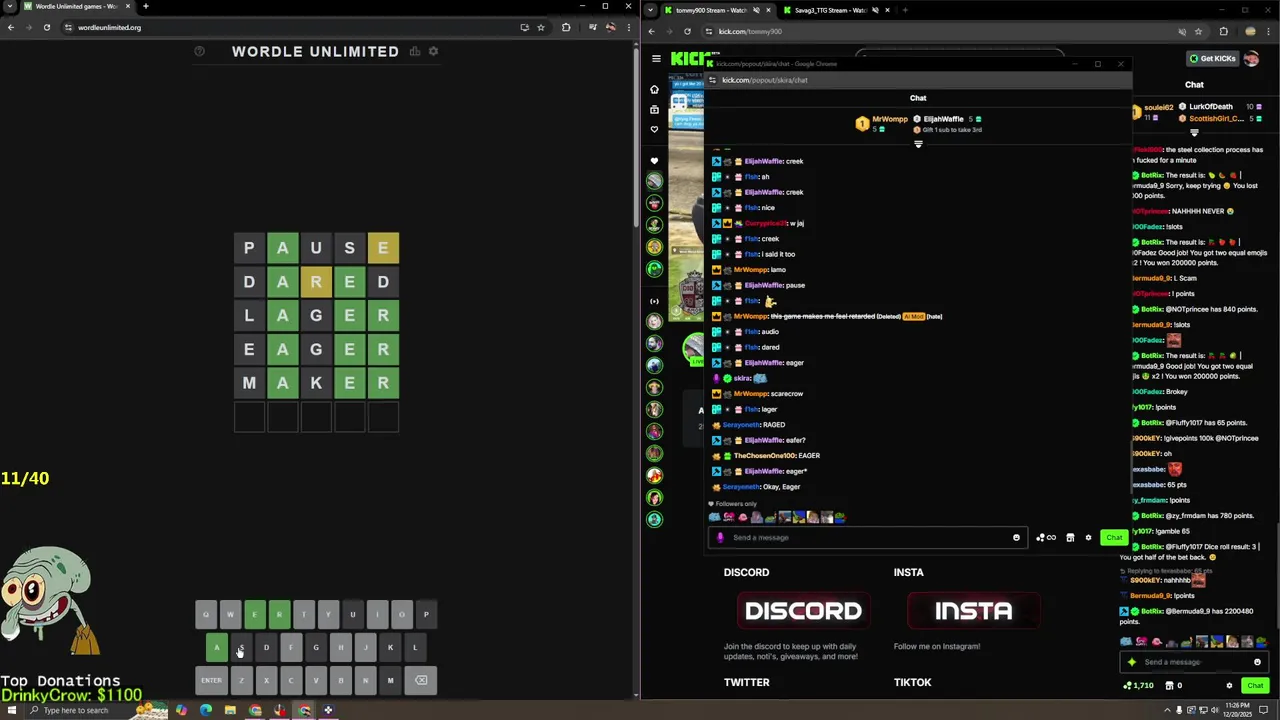Screen dimensions: 1280x720
Task: Click green Chat send button in popout
Action: (1114, 537)
